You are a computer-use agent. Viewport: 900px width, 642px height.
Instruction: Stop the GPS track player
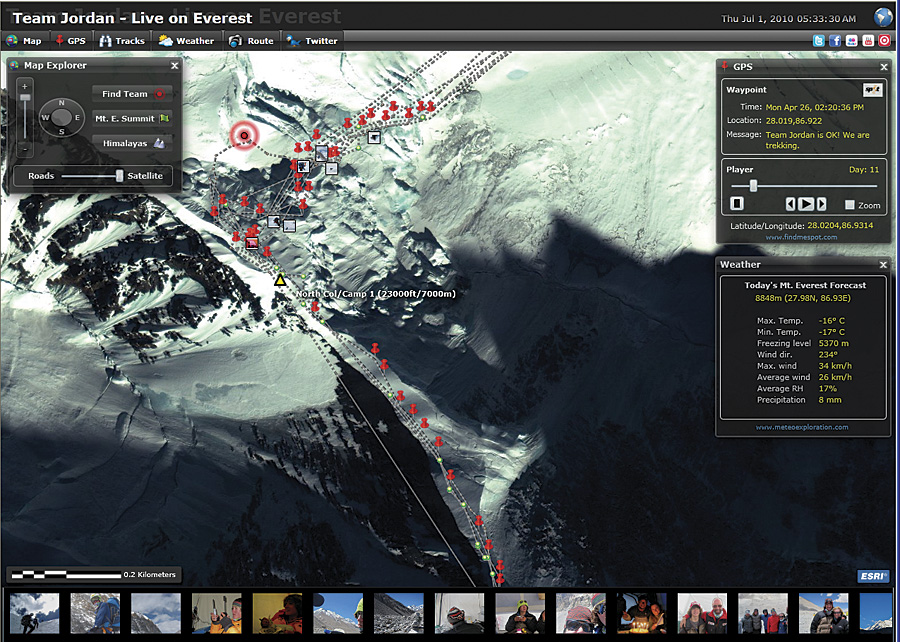coord(737,204)
